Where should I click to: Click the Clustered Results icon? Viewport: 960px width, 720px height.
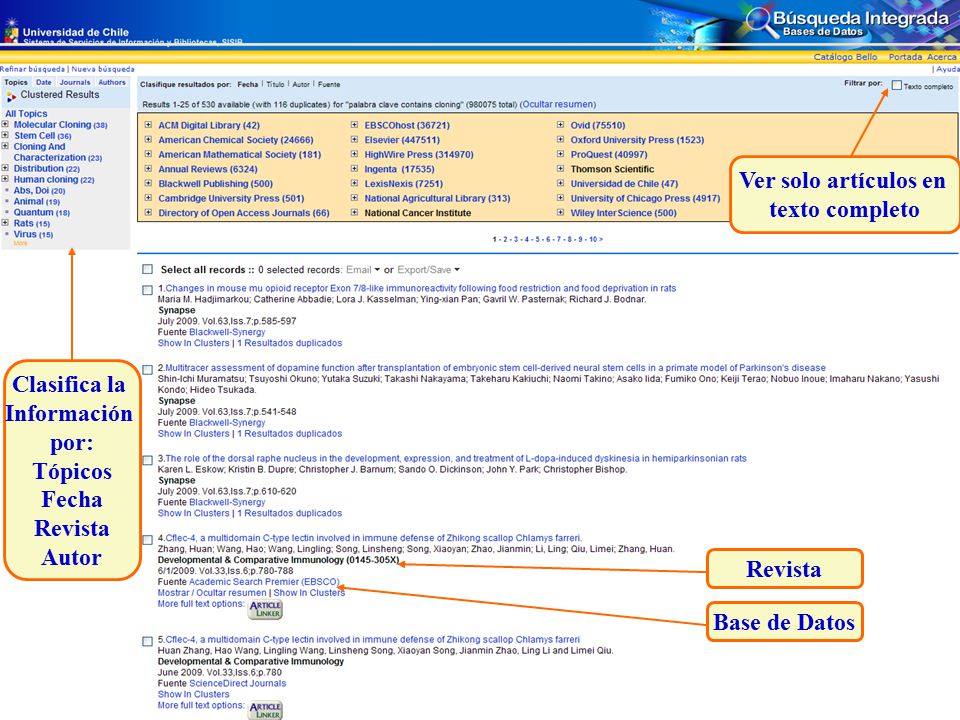[x=11, y=96]
